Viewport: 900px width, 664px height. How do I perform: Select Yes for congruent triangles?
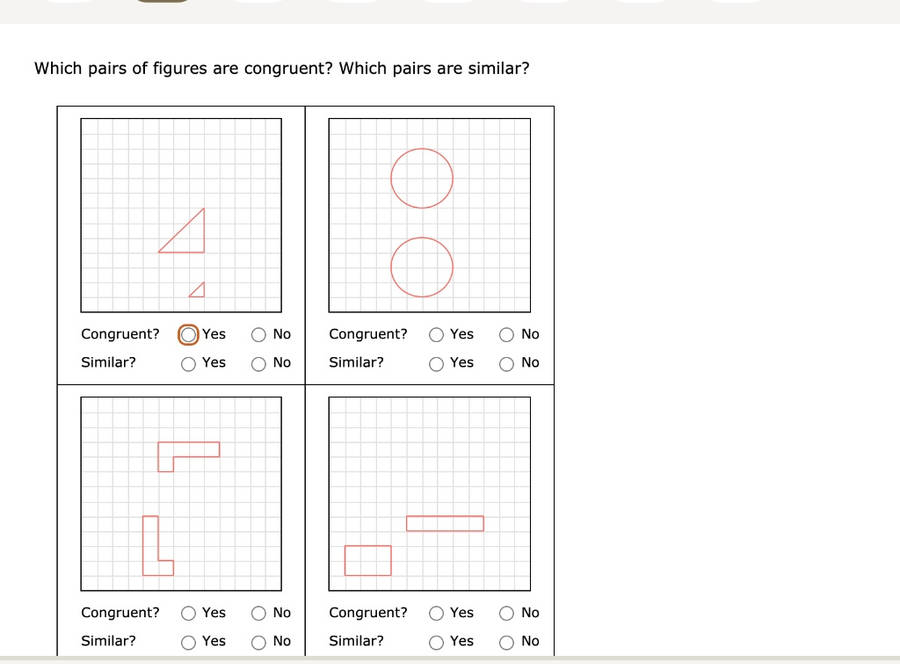click(188, 334)
